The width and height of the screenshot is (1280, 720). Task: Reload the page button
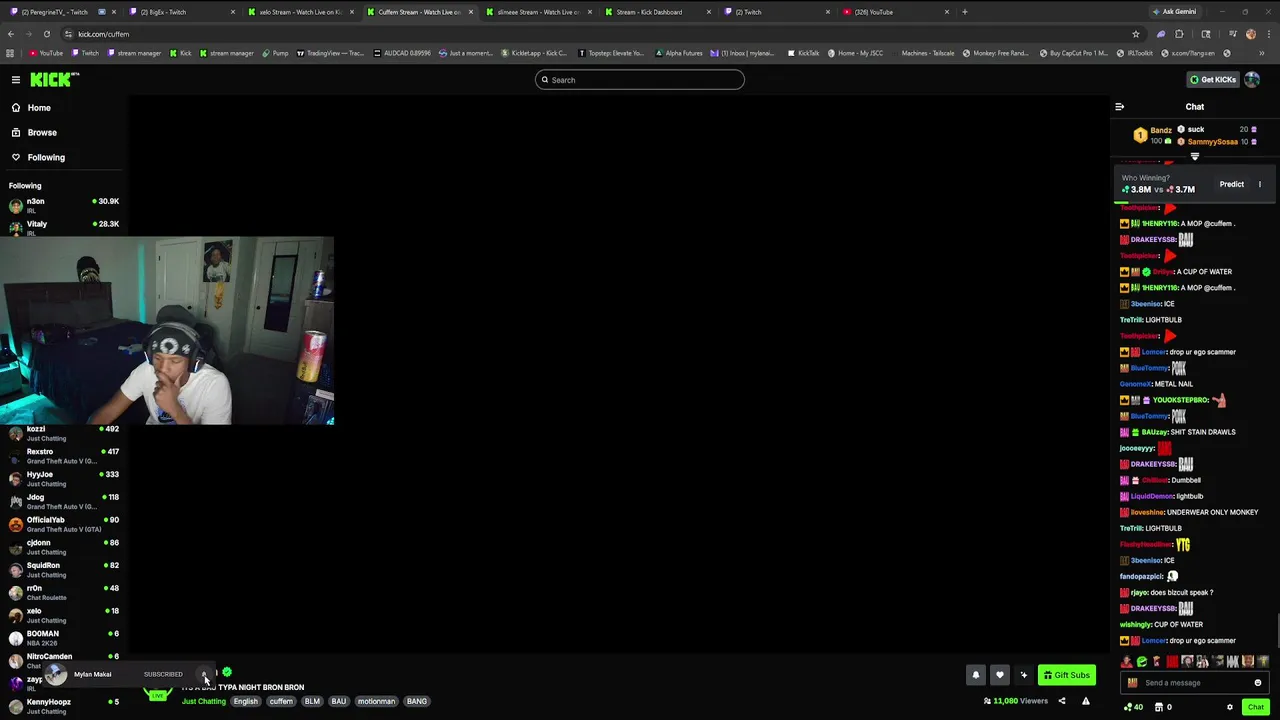(47, 34)
